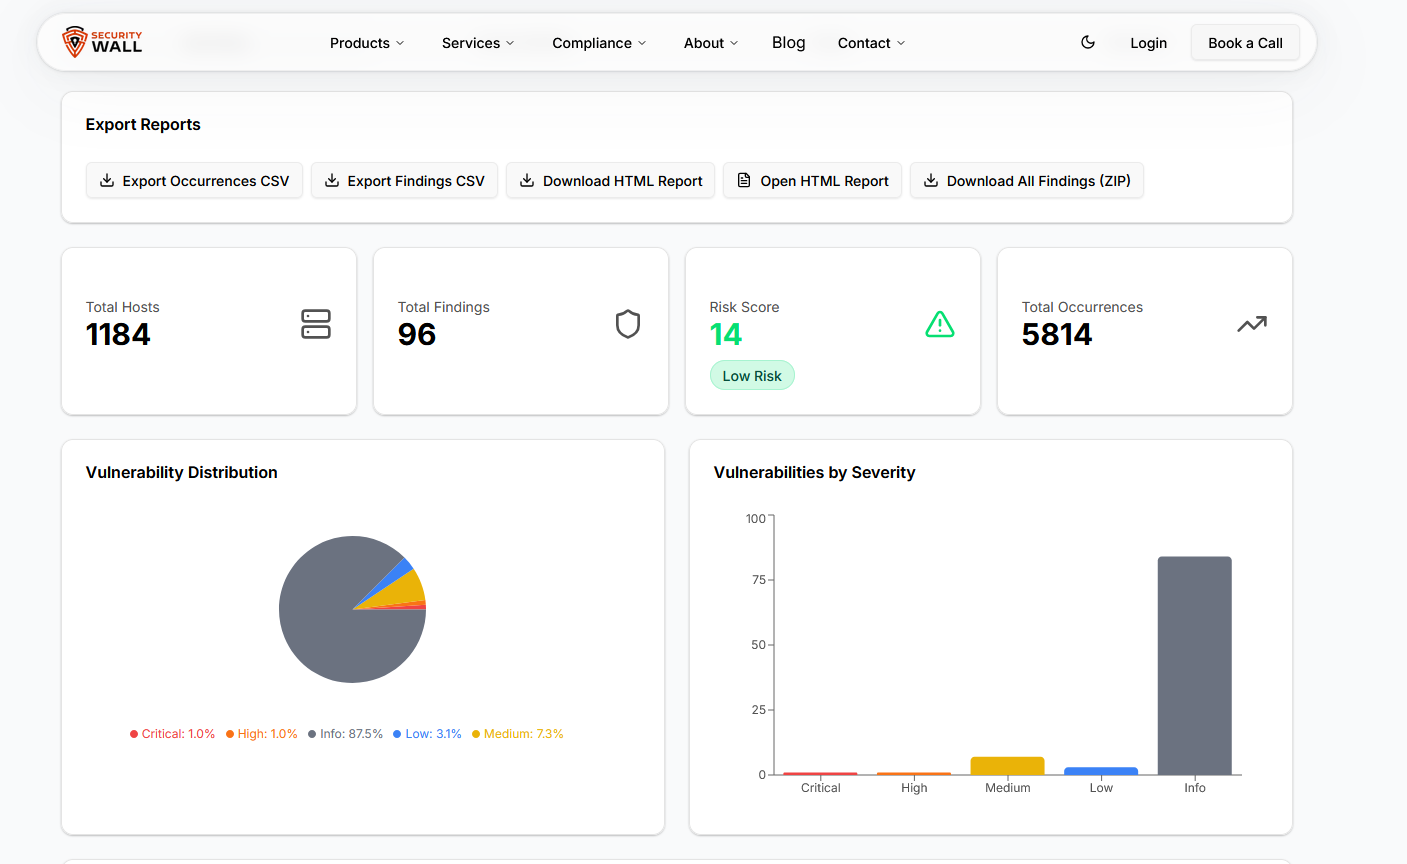Click the gray Info bar in severity chart
The image size is (1407, 864).
pyautogui.click(x=1194, y=665)
